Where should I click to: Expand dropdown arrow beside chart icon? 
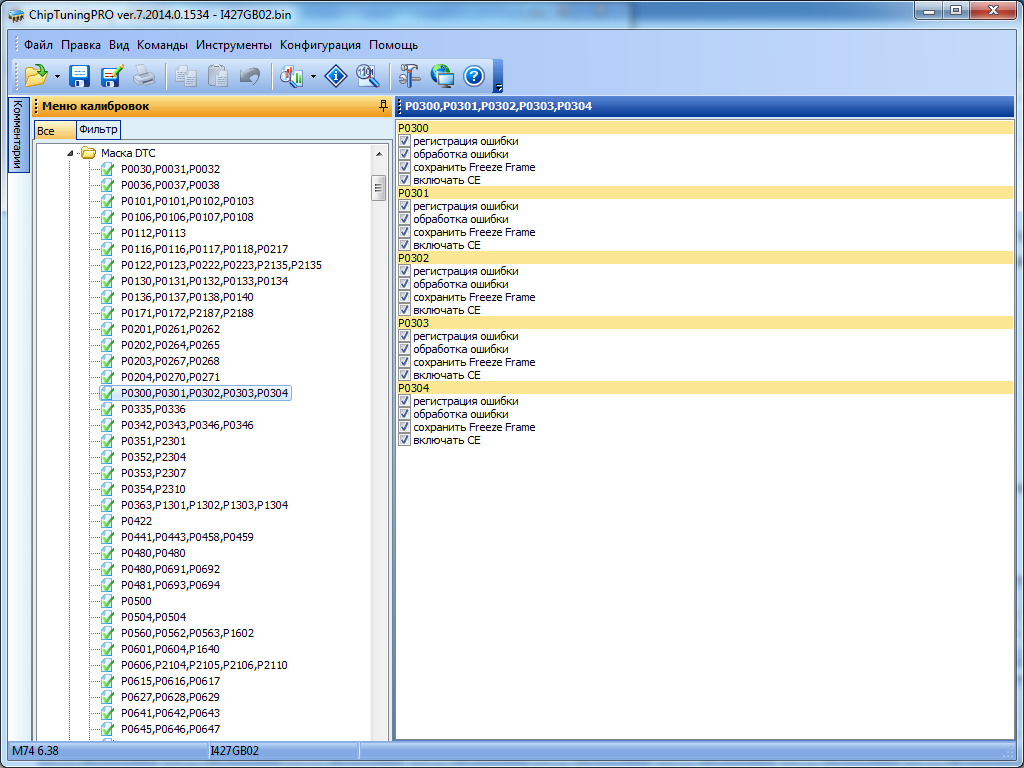coord(313,76)
